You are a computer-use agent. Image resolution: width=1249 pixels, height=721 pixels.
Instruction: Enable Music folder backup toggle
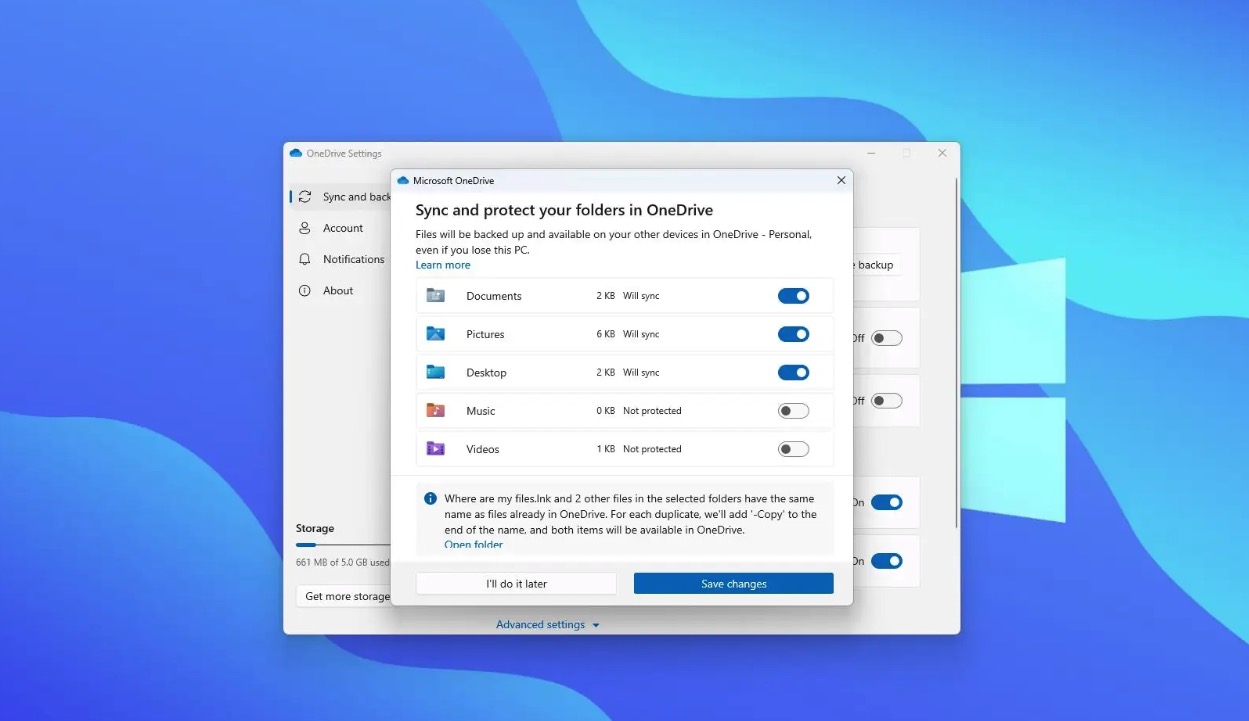pos(793,411)
